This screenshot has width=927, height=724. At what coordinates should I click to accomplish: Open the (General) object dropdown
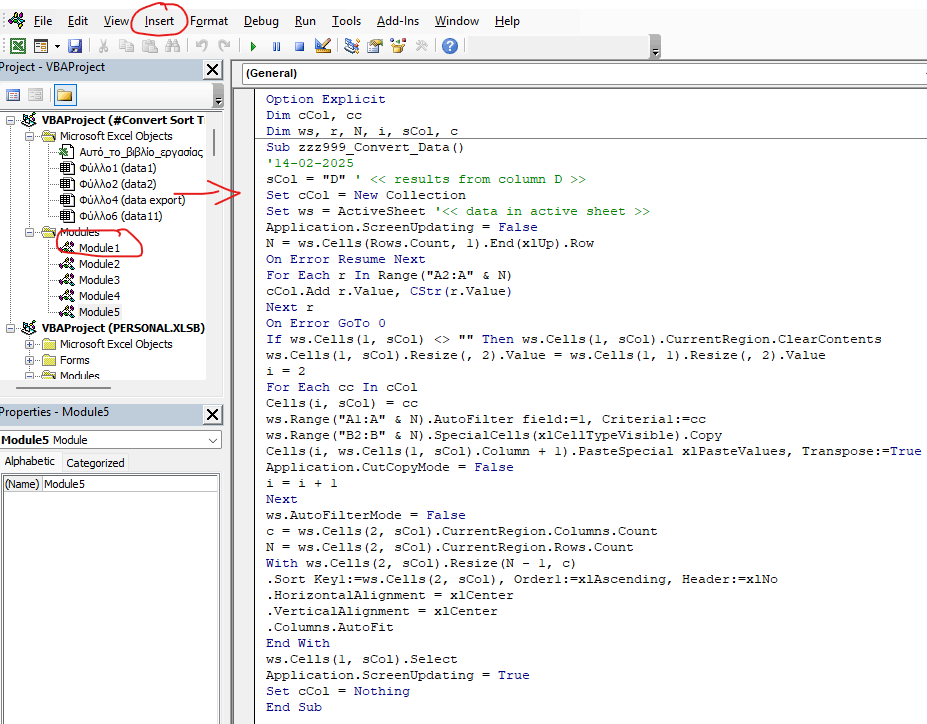[584, 73]
